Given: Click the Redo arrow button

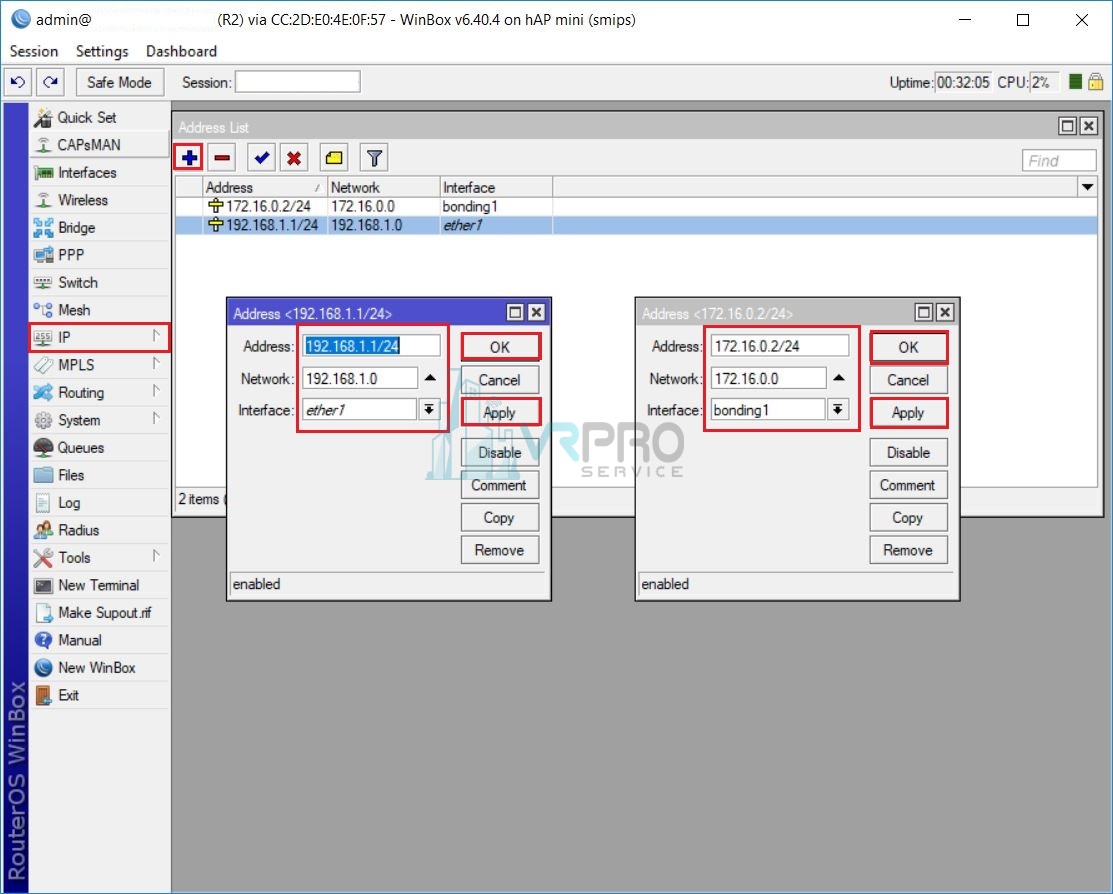Looking at the screenshot, I should point(50,82).
